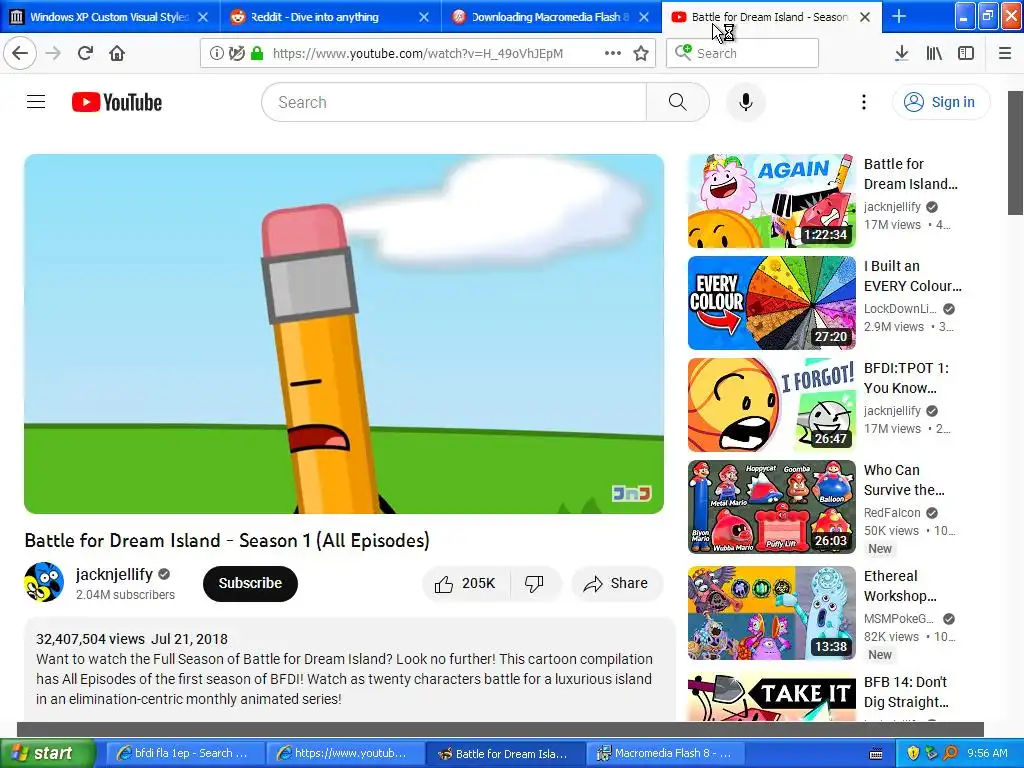Open the Firefox hamburger menu
1024x768 pixels.
click(1005, 53)
